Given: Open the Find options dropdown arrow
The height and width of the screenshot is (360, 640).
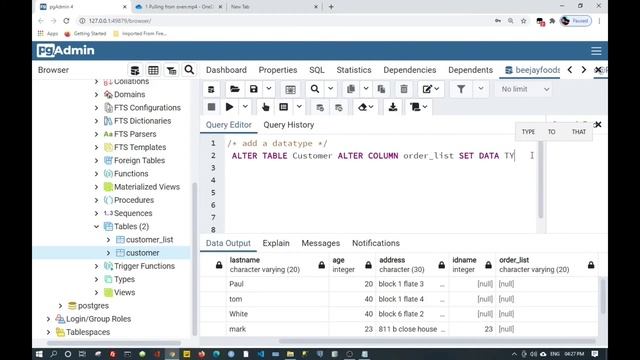Looking at the screenshot, I should (x=330, y=89).
